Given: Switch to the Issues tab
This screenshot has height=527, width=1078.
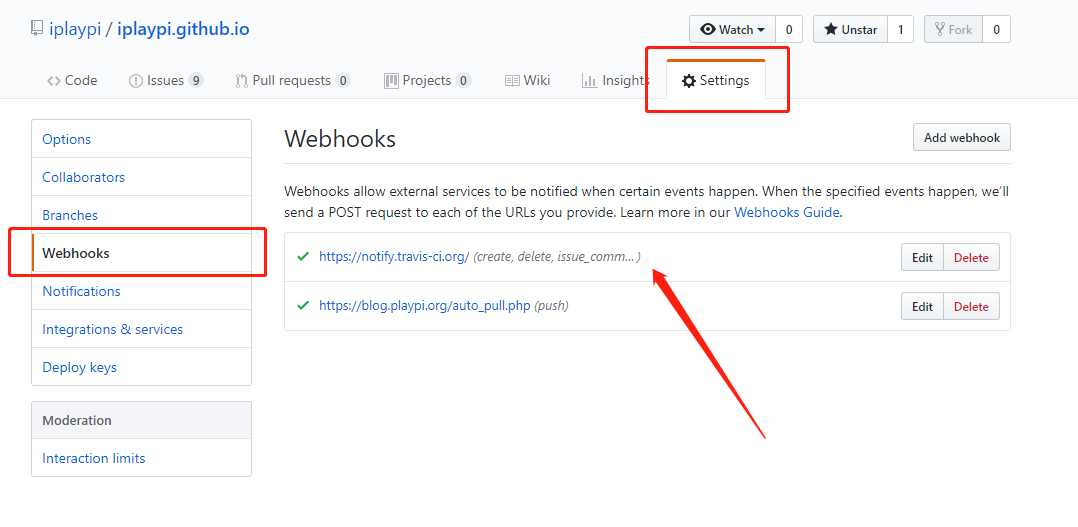Looking at the screenshot, I should tap(166, 80).
